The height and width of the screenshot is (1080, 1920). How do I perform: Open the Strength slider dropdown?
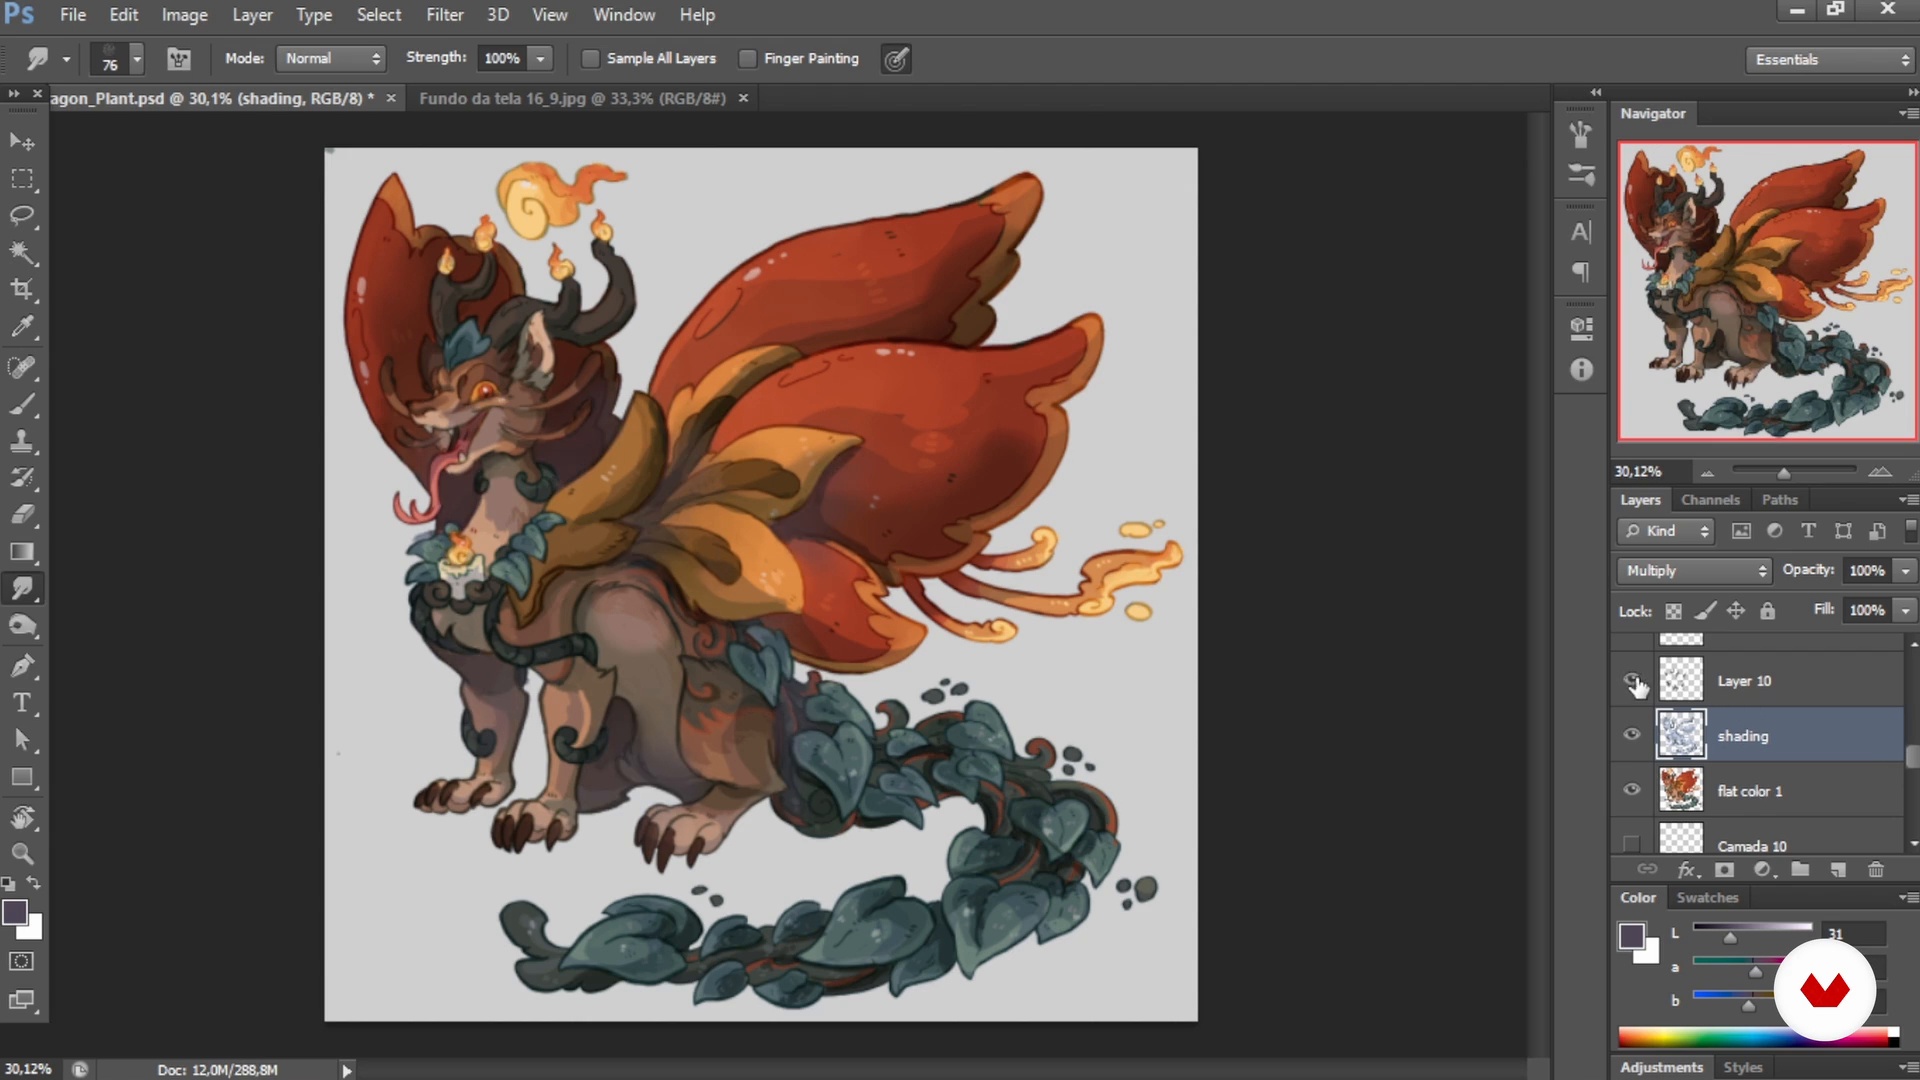click(541, 59)
